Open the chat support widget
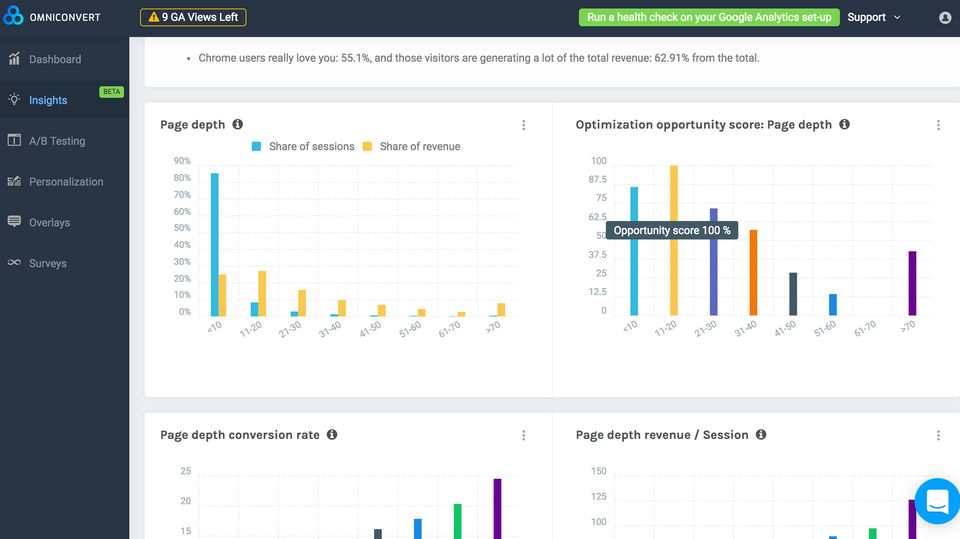The height and width of the screenshot is (539, 960). 937,502
